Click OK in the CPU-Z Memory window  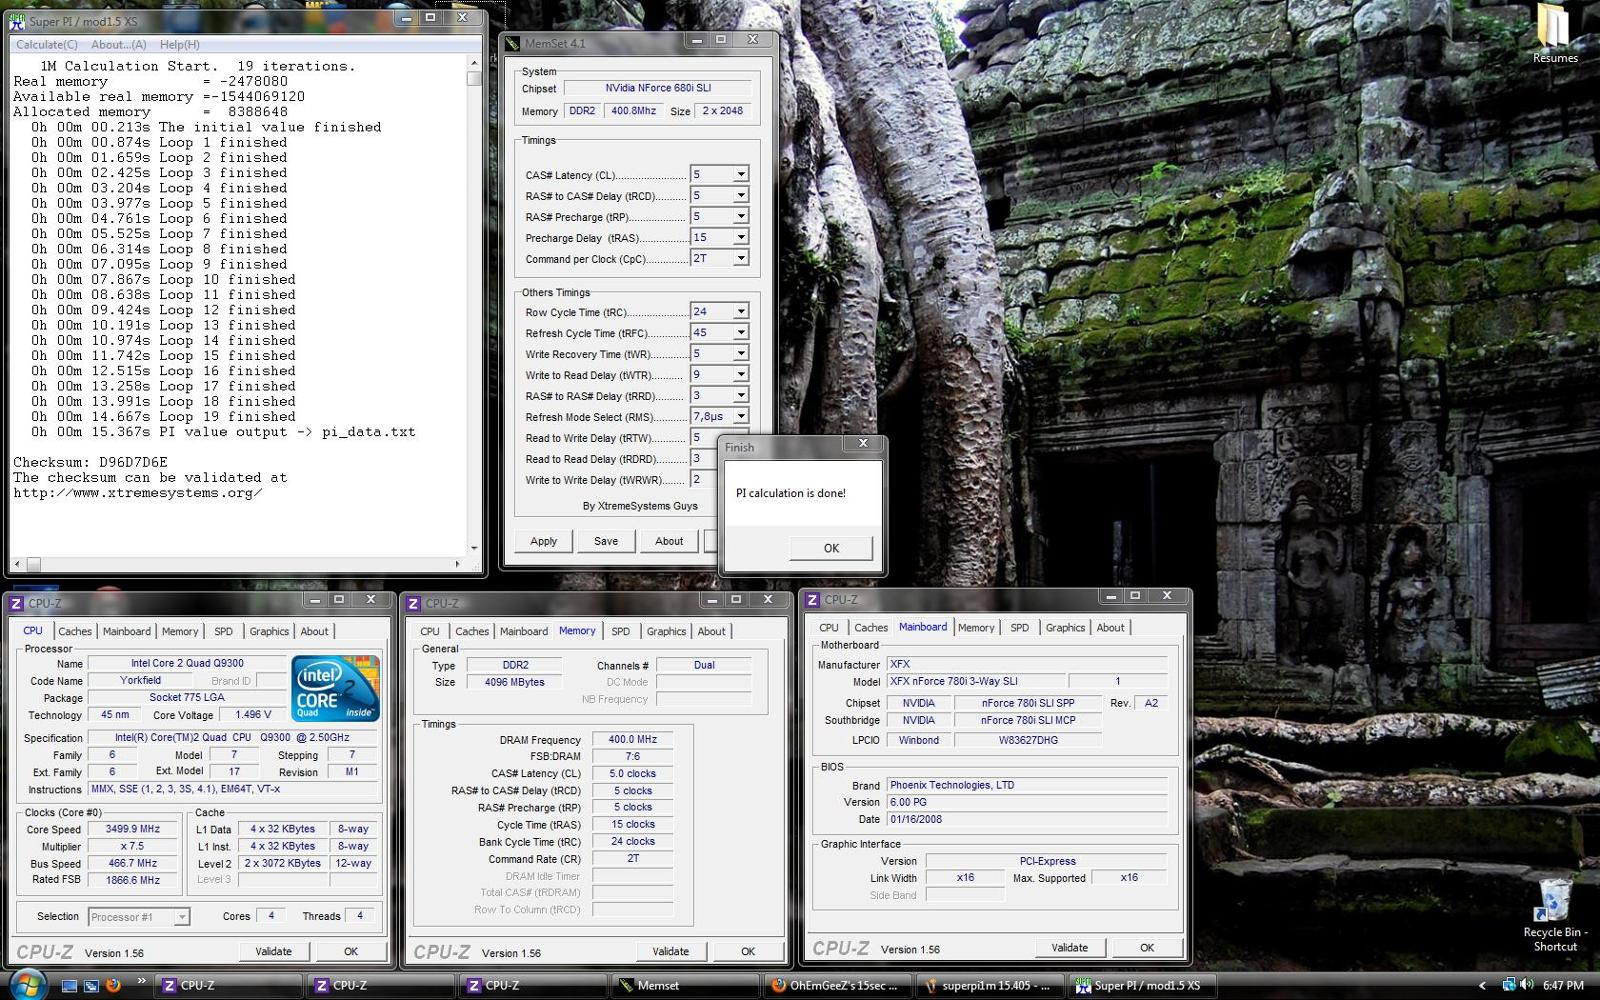coord(748,951)
